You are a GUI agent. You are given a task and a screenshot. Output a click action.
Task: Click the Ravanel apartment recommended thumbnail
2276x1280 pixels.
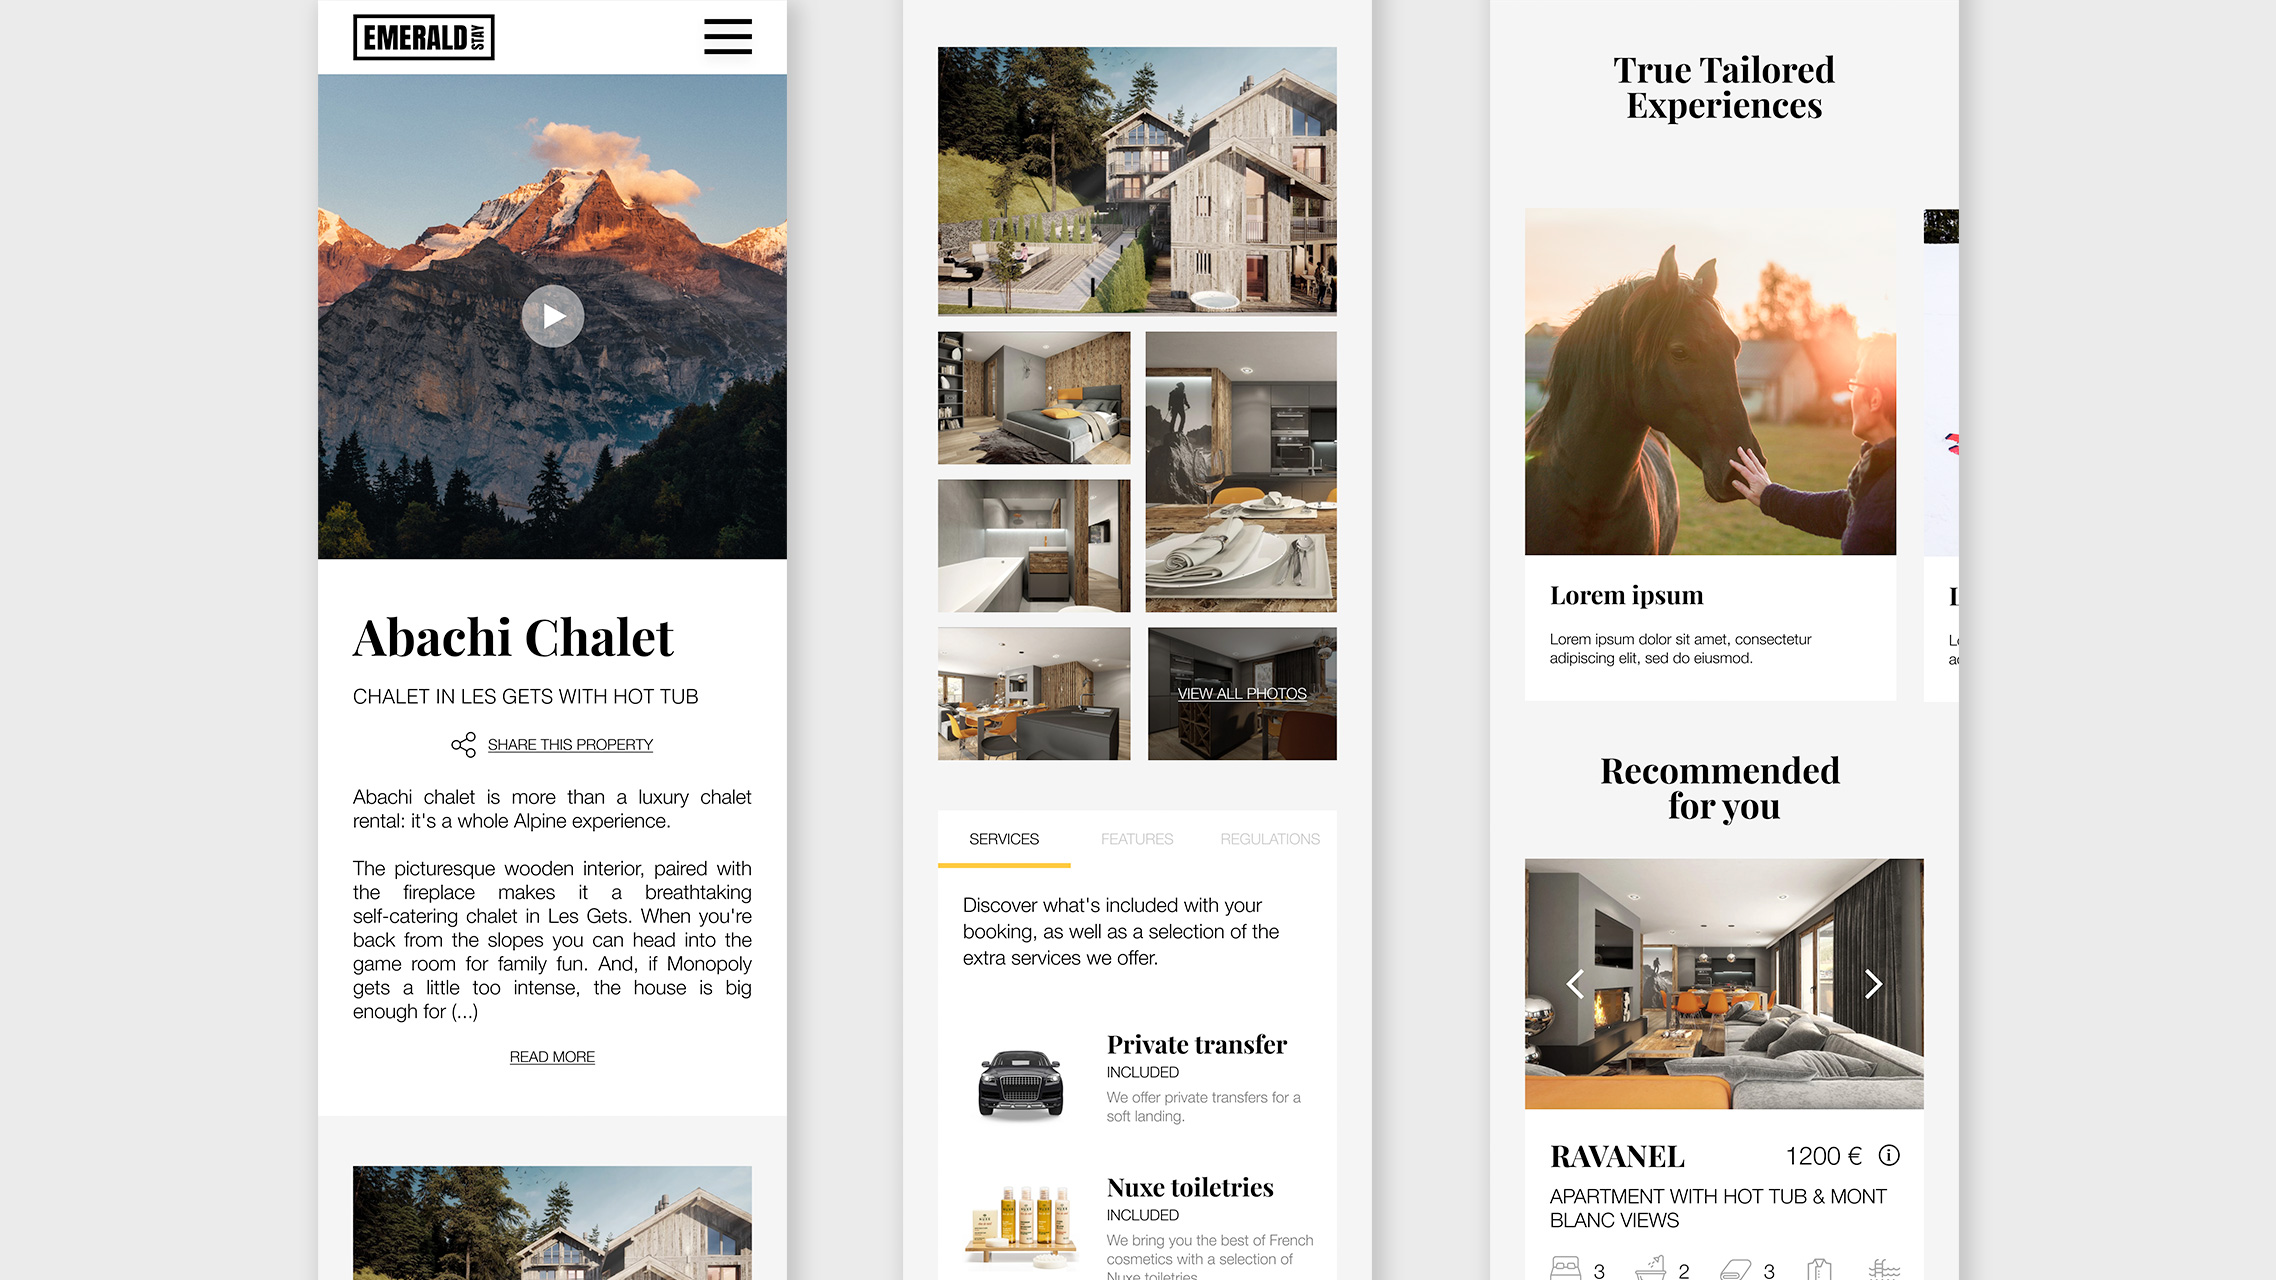click(x=1723, y=983)
